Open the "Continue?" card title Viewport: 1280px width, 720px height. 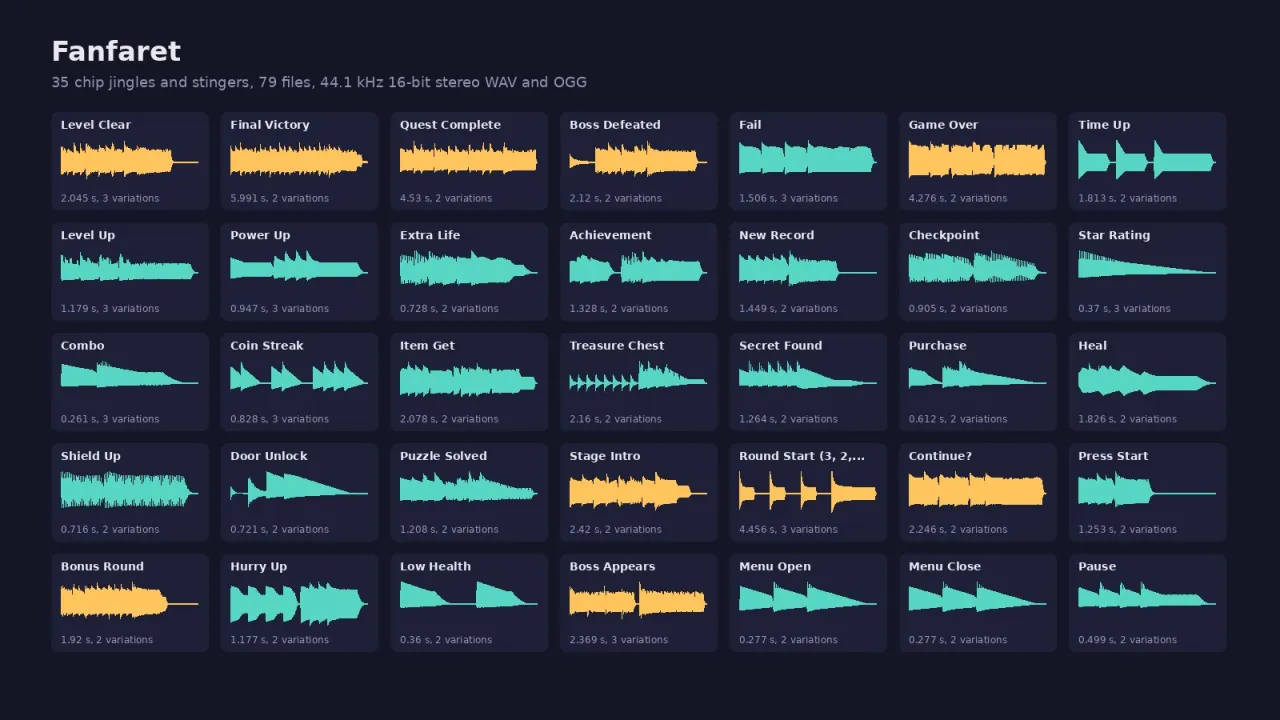[941, 456]
